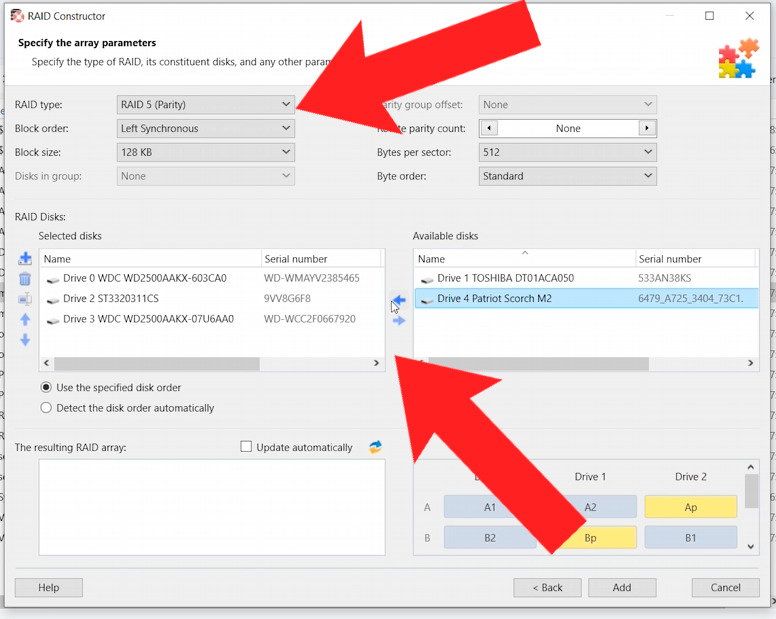The image size is (776, 619).
Task: Click the RAID Constructor title bar app icon
Action: pos(17,16)
